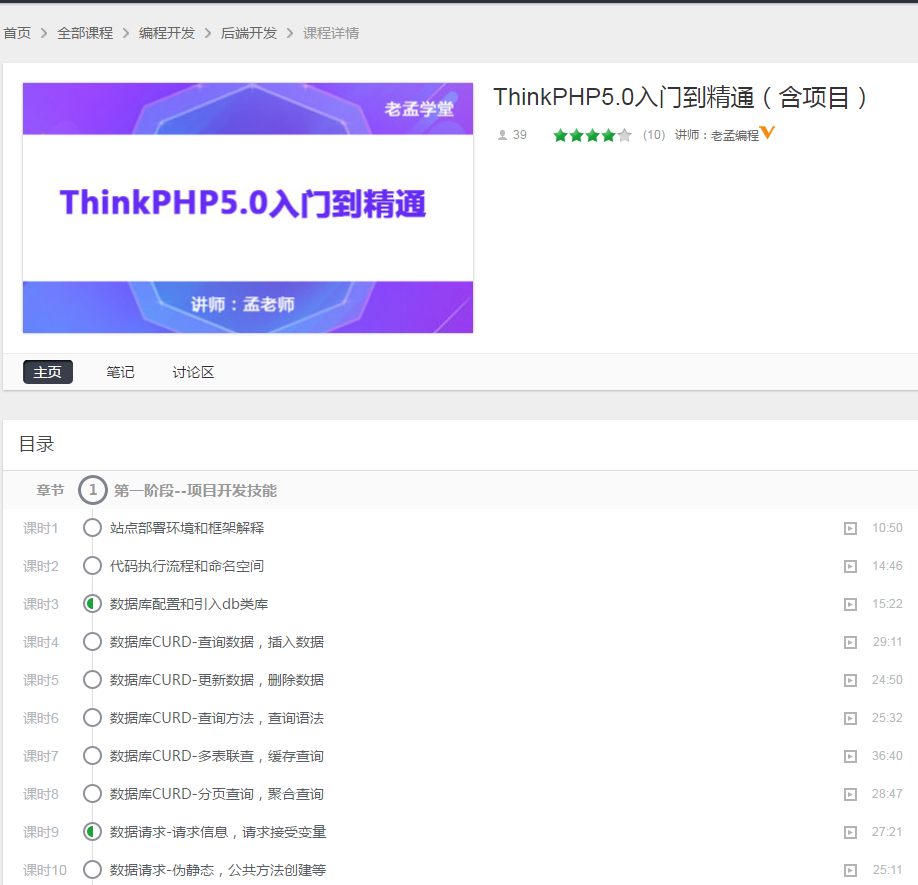Image resolution: width=918 pixels, height=885 pixels.
Task: Click the play icon for lesson 24:50
Action: coord(850,681)
